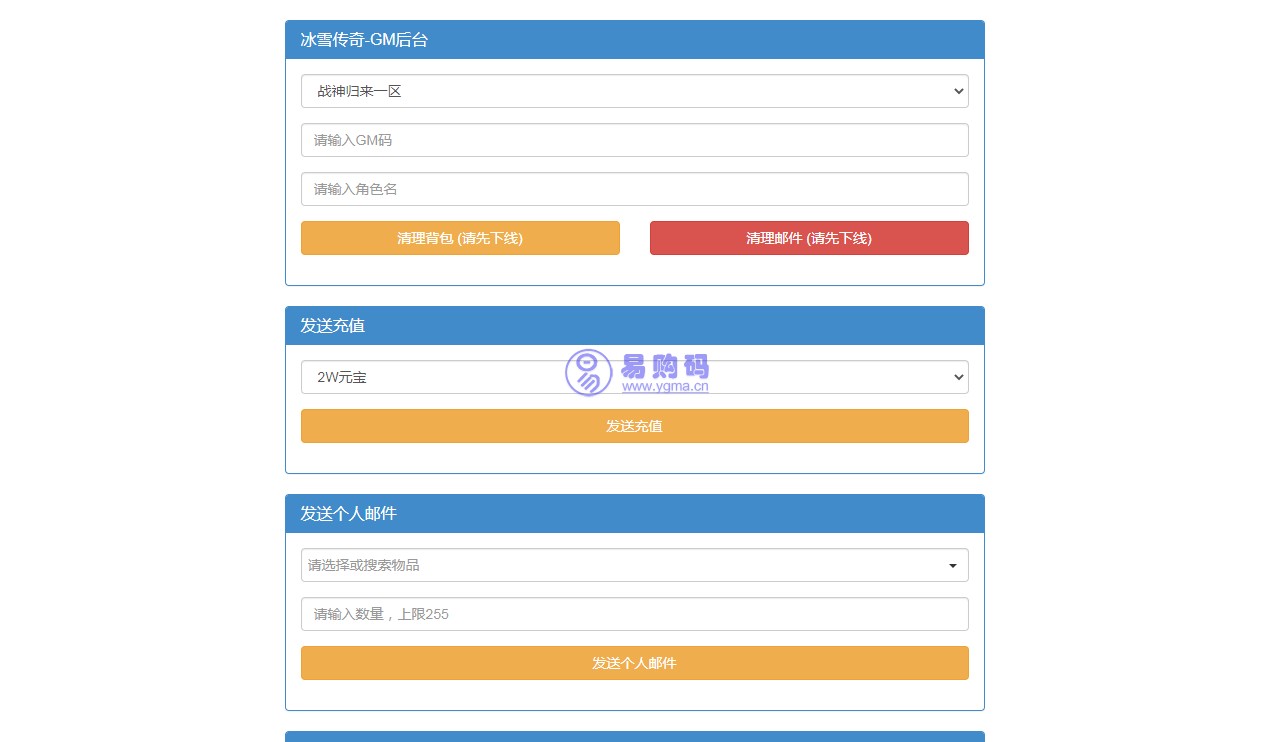Viewport: 1269px width, 742px height.
Task: Click the partially visible bottom panel header
Action: (634, 737)
